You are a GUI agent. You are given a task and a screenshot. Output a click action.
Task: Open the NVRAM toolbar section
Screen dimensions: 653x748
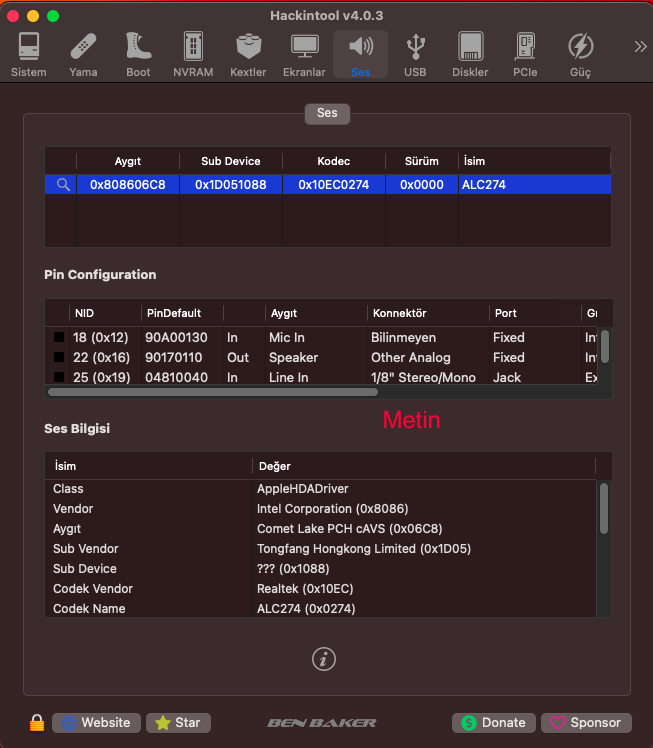(193, 54)
